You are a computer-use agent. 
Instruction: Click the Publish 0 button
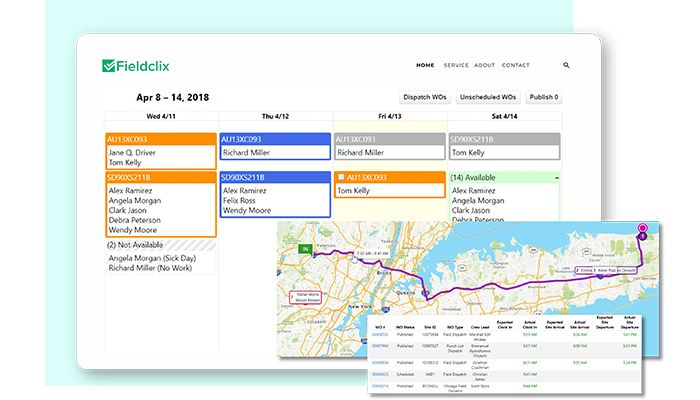point(544,97)
